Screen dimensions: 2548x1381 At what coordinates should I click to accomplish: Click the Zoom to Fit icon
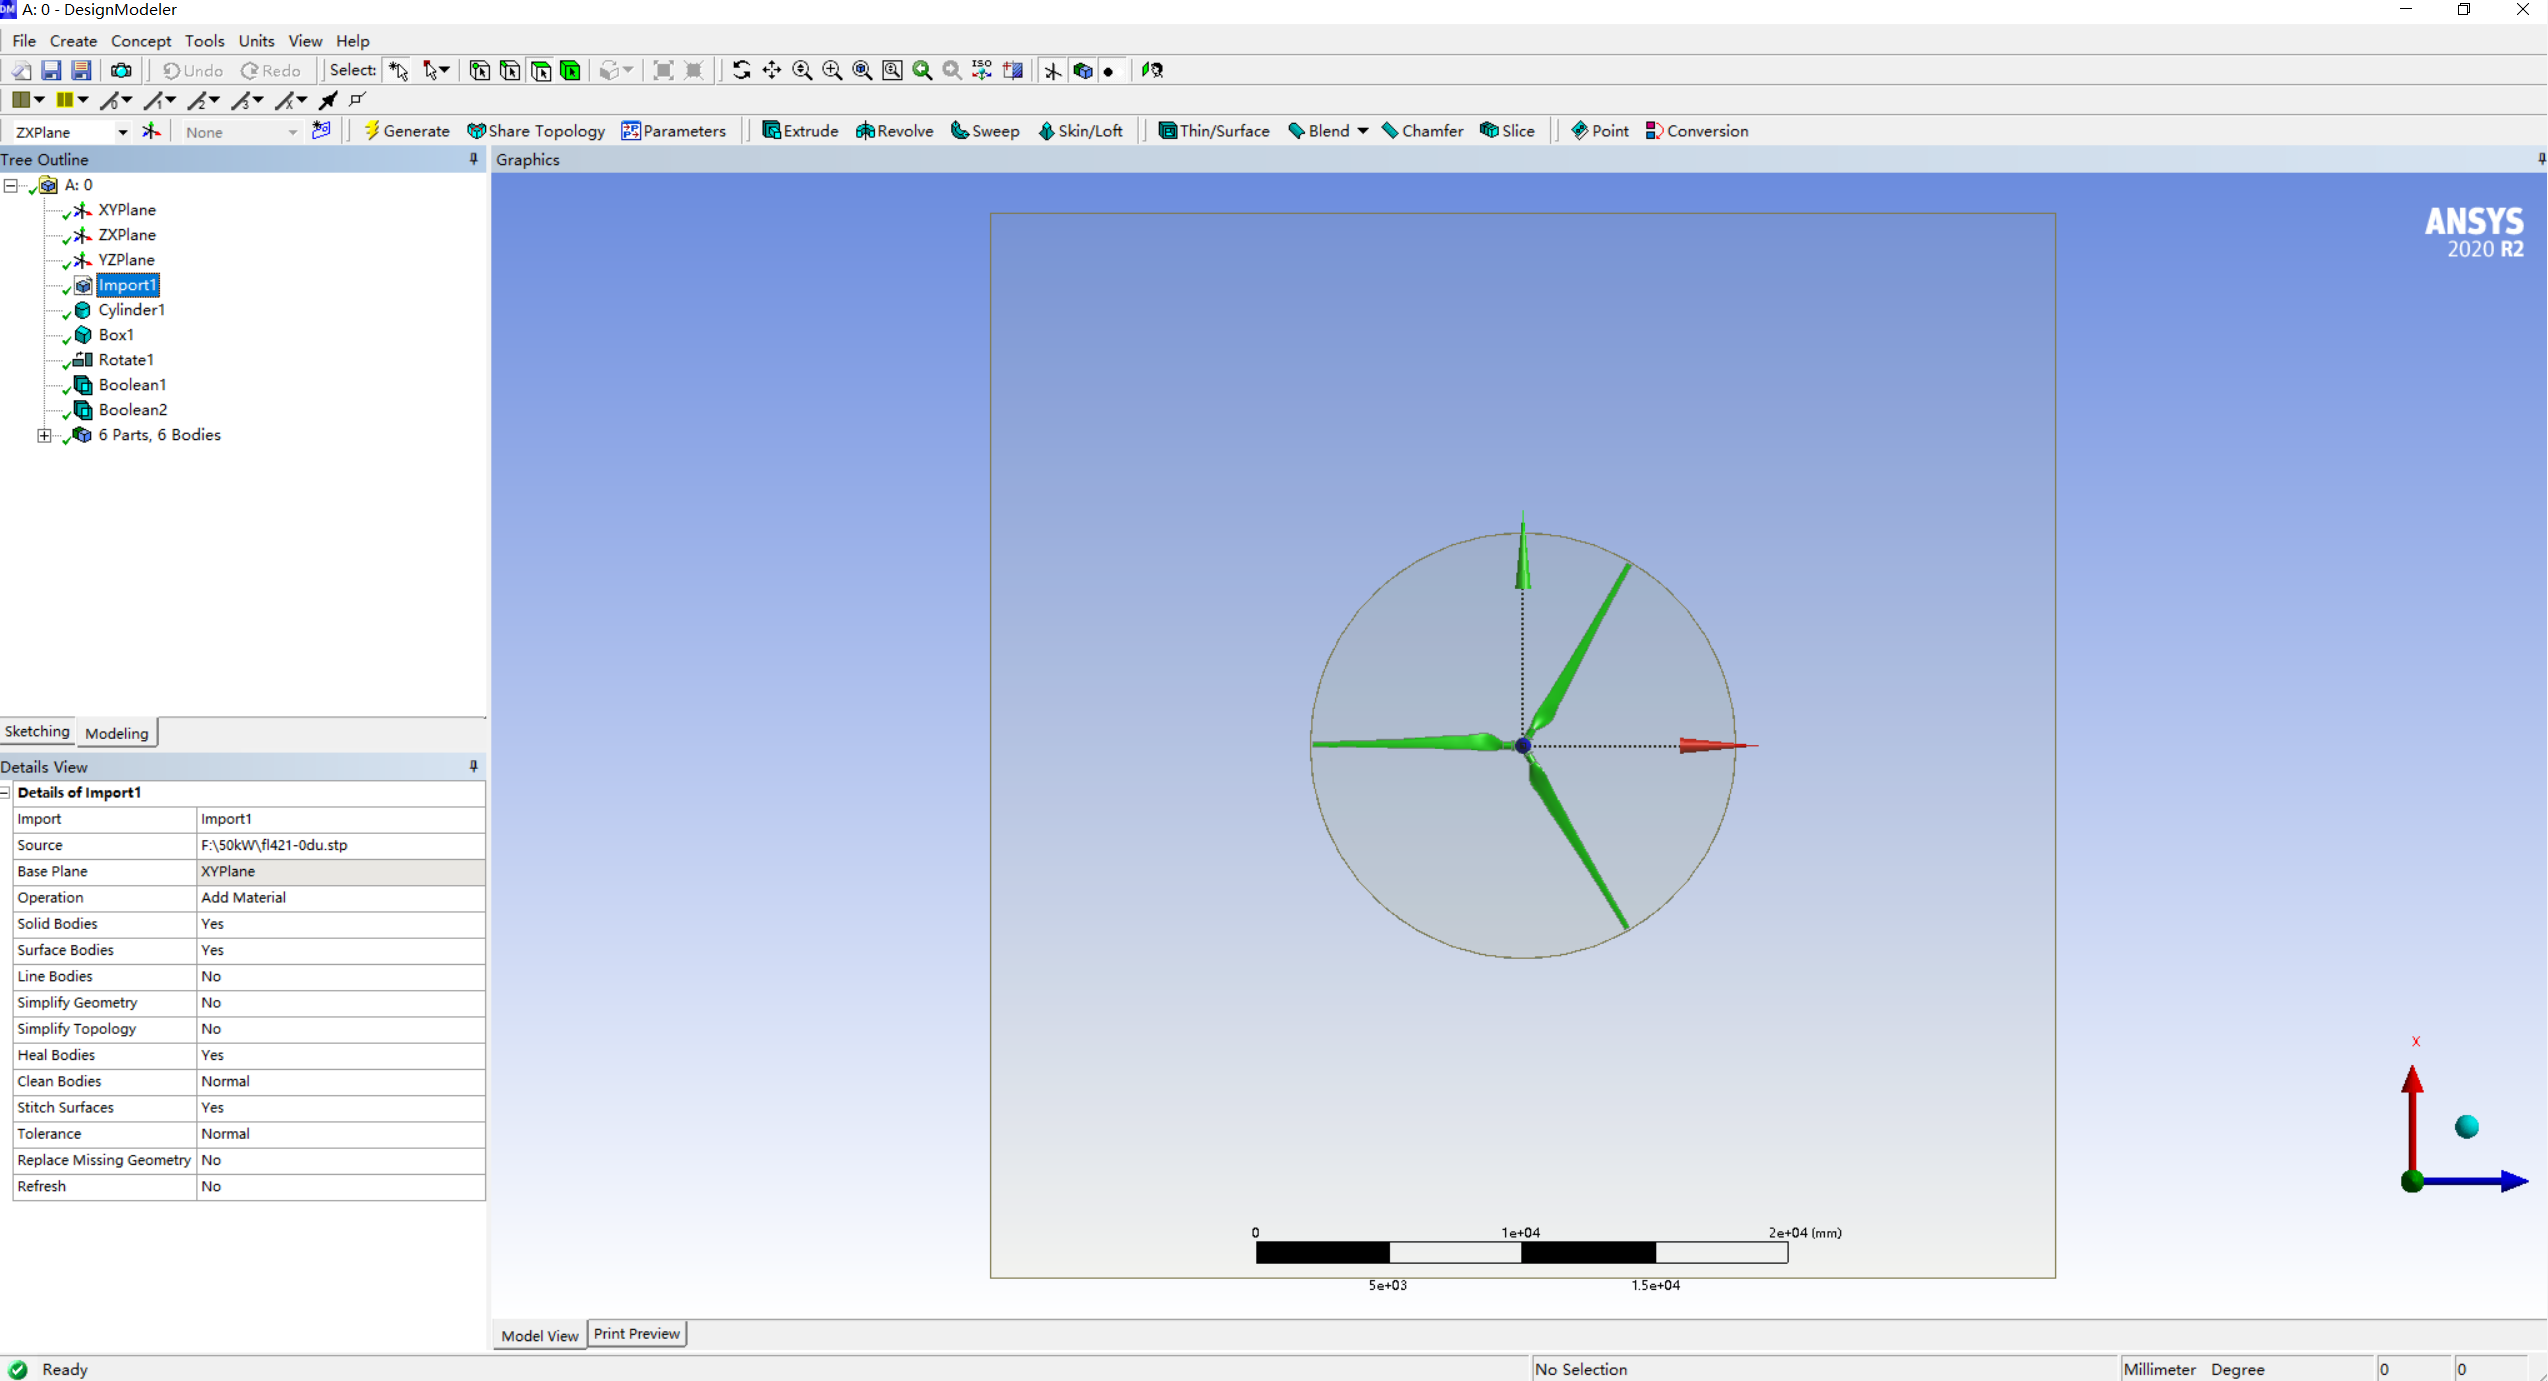click(x=862, y=70)
